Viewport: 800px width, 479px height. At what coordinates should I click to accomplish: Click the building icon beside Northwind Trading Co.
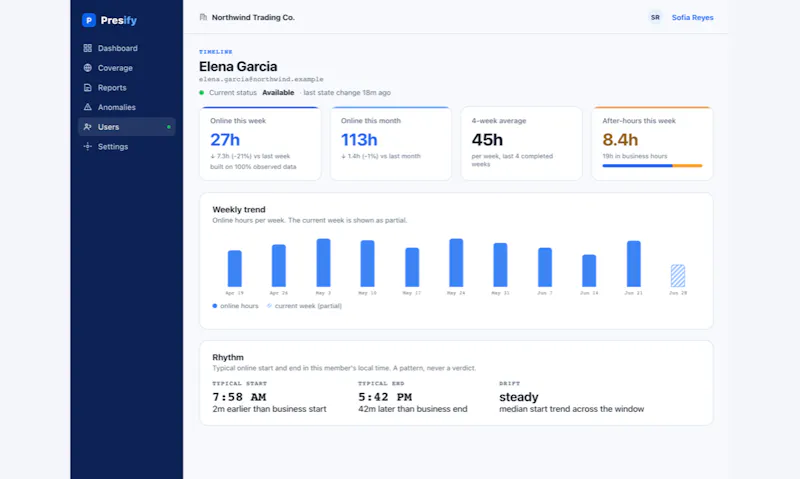[203, 17]
